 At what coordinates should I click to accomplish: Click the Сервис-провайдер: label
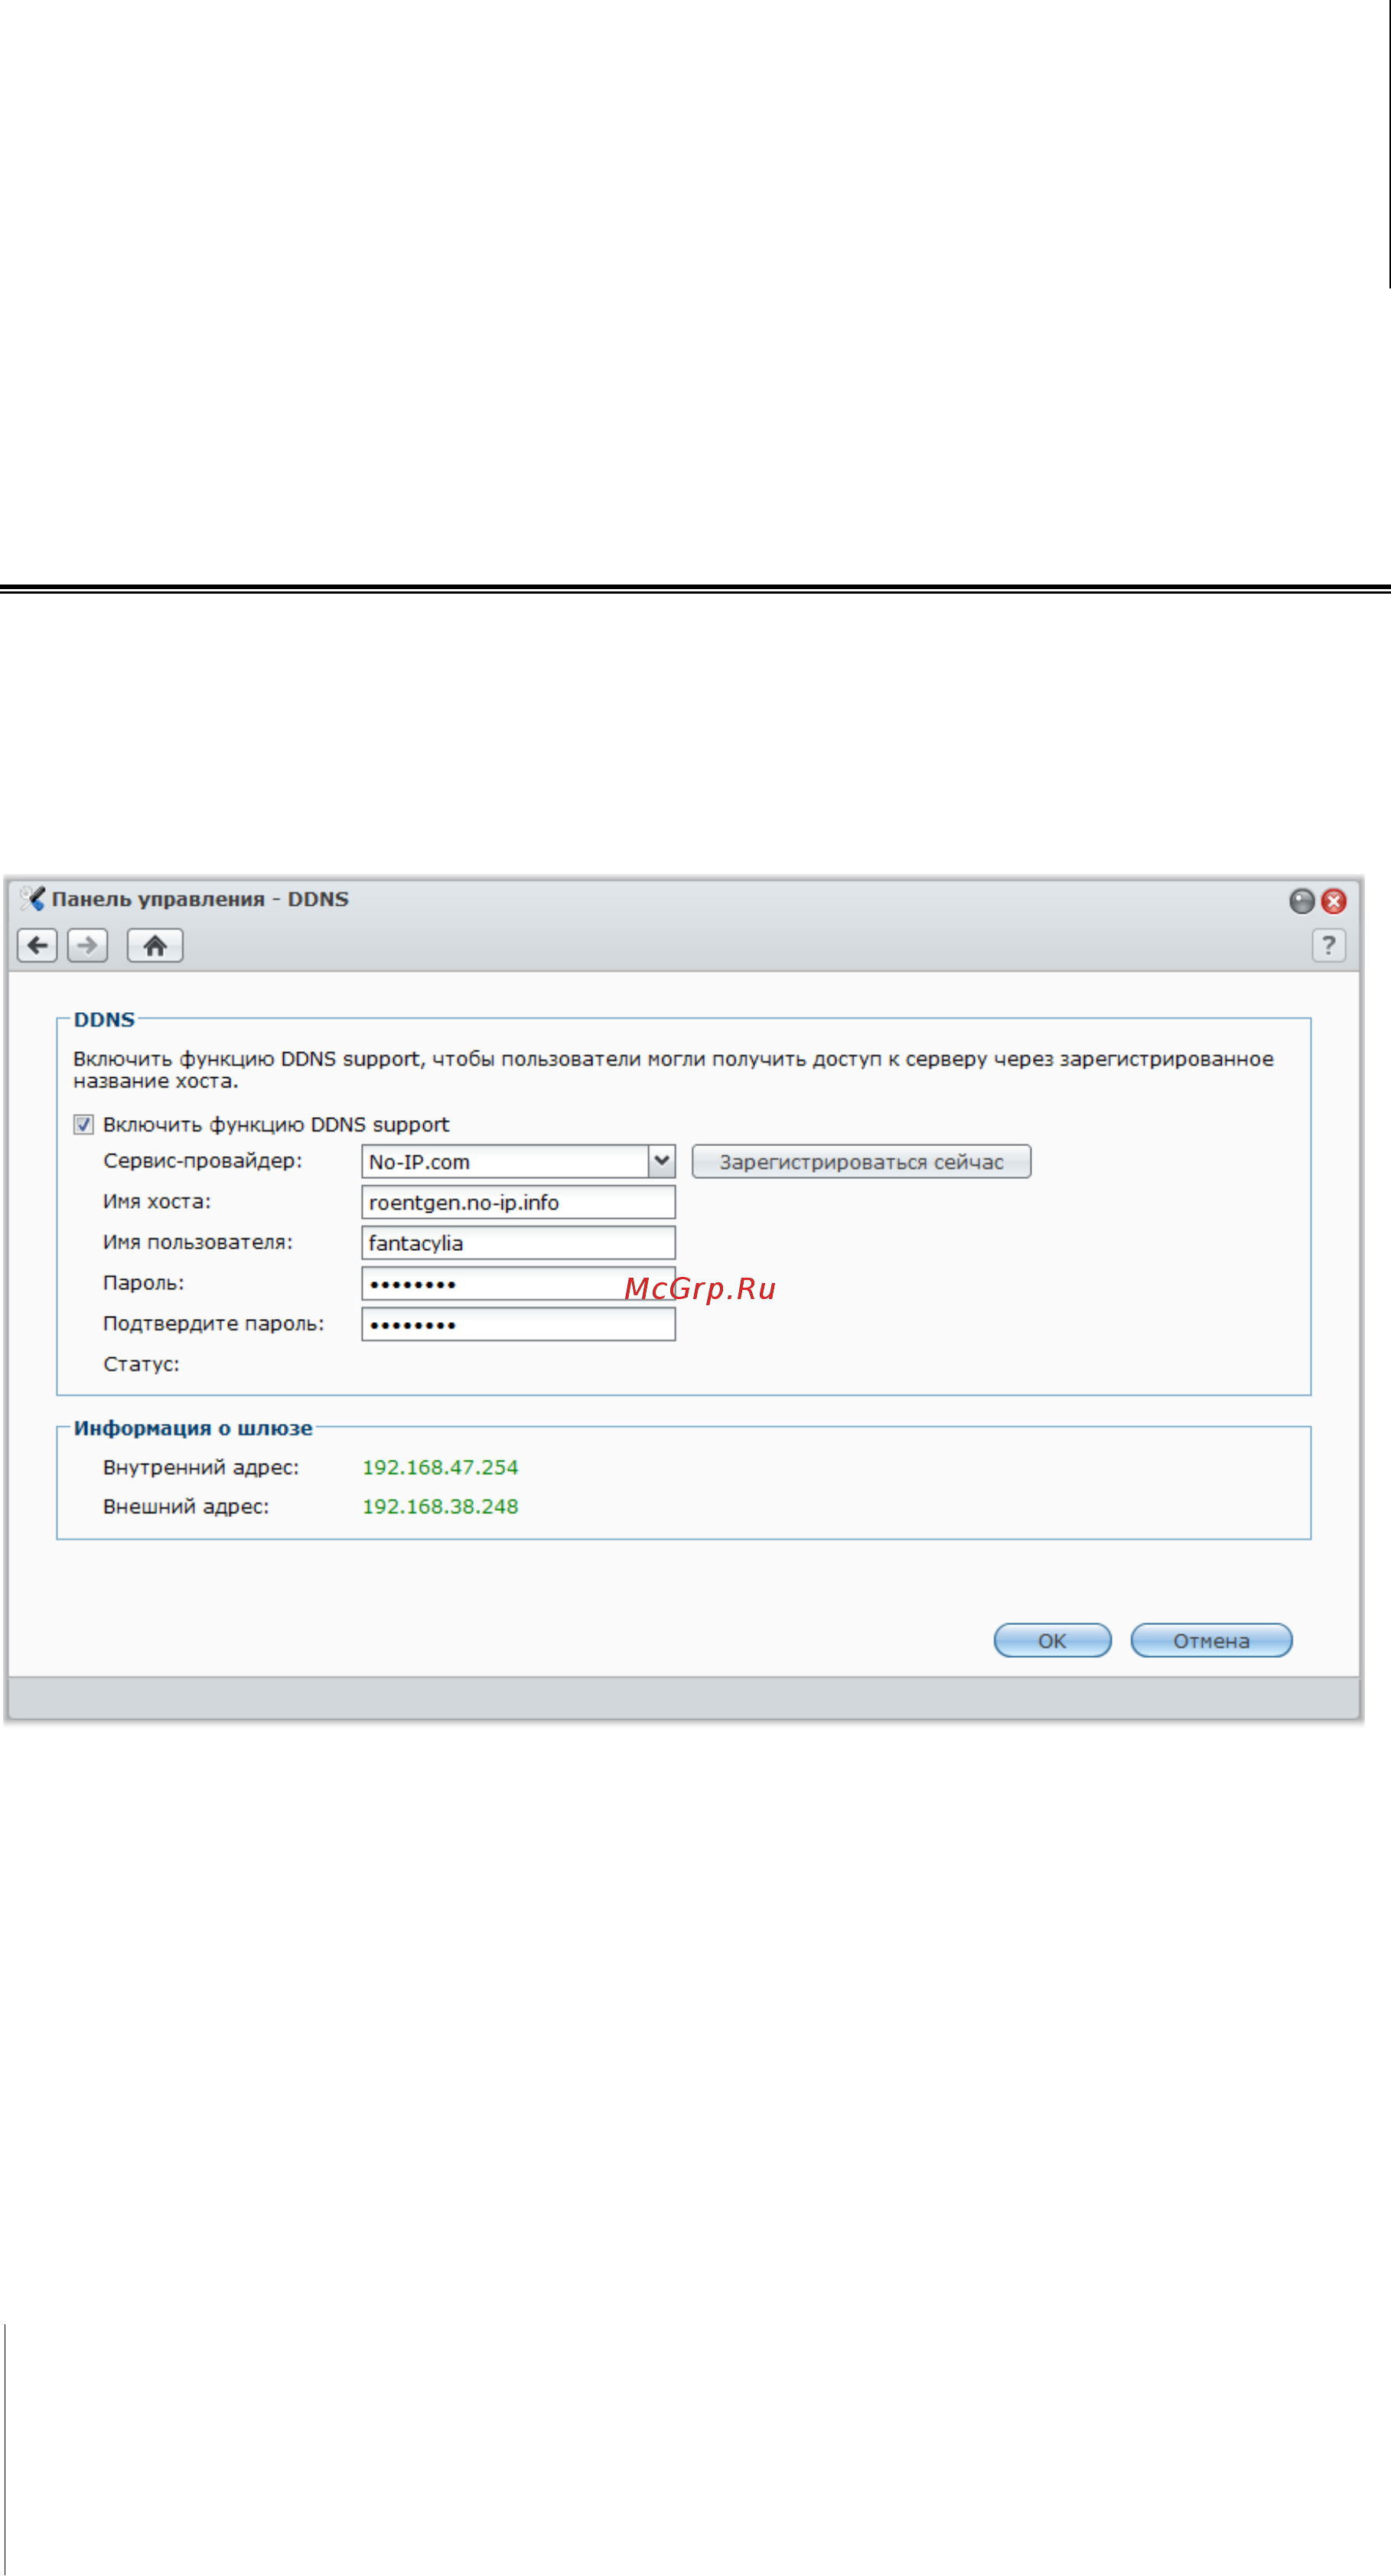point(202,1161)
